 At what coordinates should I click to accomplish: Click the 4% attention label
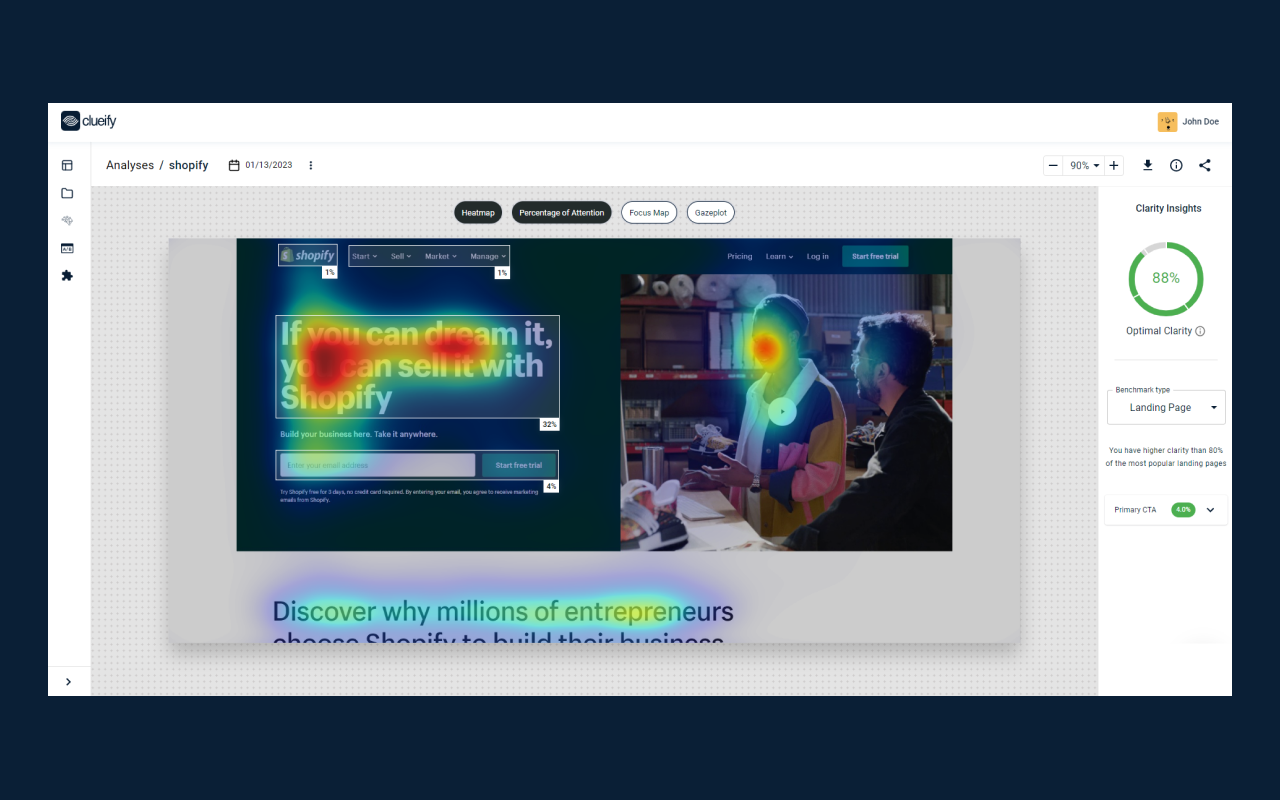(551, 487)
